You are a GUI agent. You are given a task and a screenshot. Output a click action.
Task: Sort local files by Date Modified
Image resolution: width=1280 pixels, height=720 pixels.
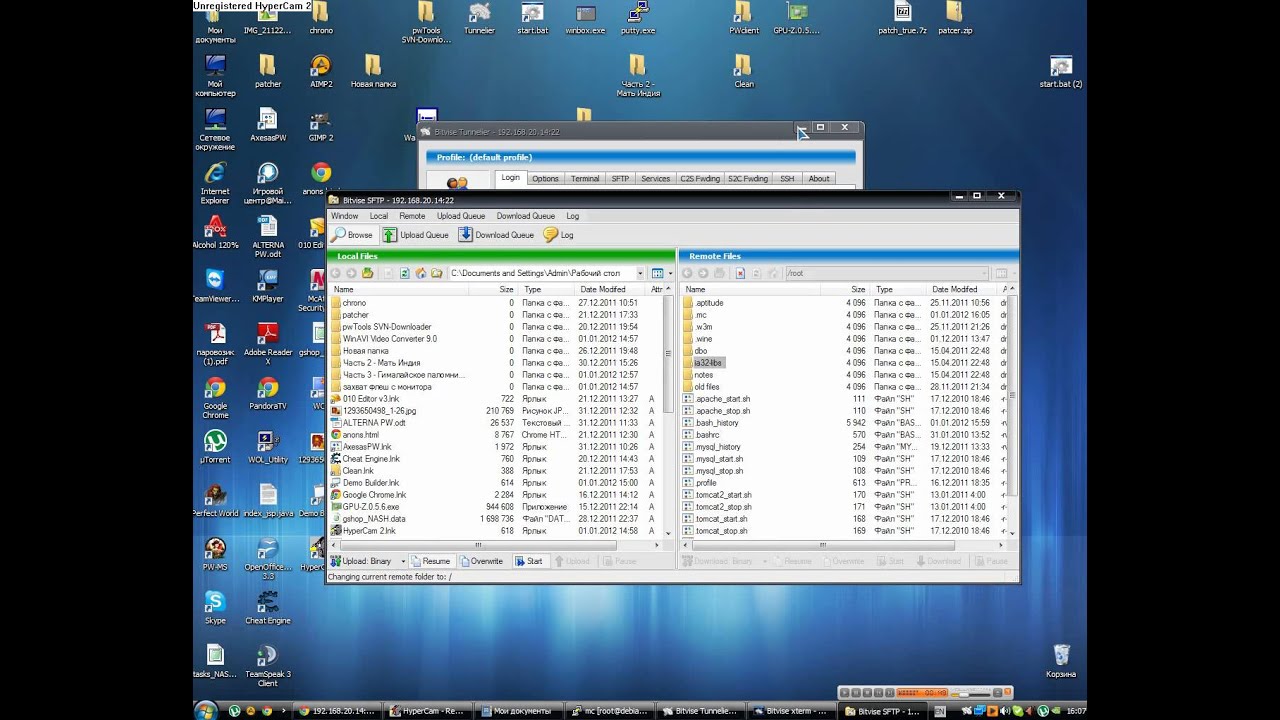point(611,289)
